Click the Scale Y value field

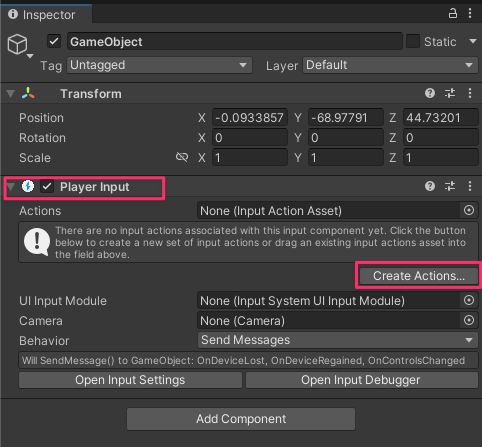tap(346, 157)
